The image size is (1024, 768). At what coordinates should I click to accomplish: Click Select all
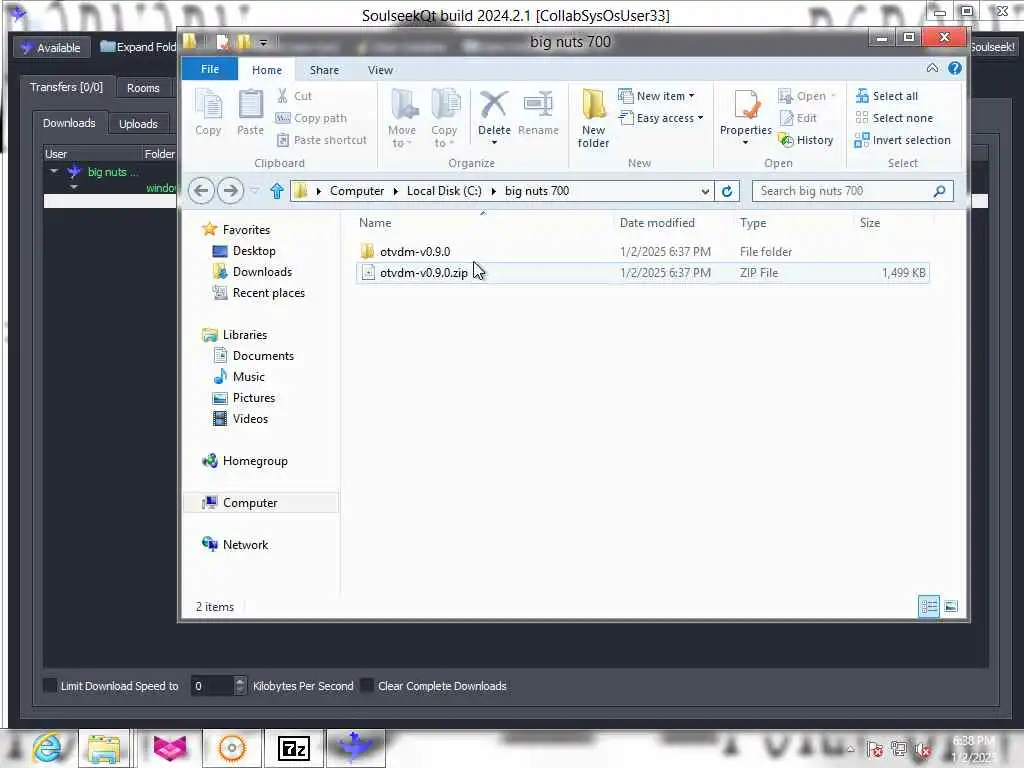pyautogui.click(x=887, y=96)
